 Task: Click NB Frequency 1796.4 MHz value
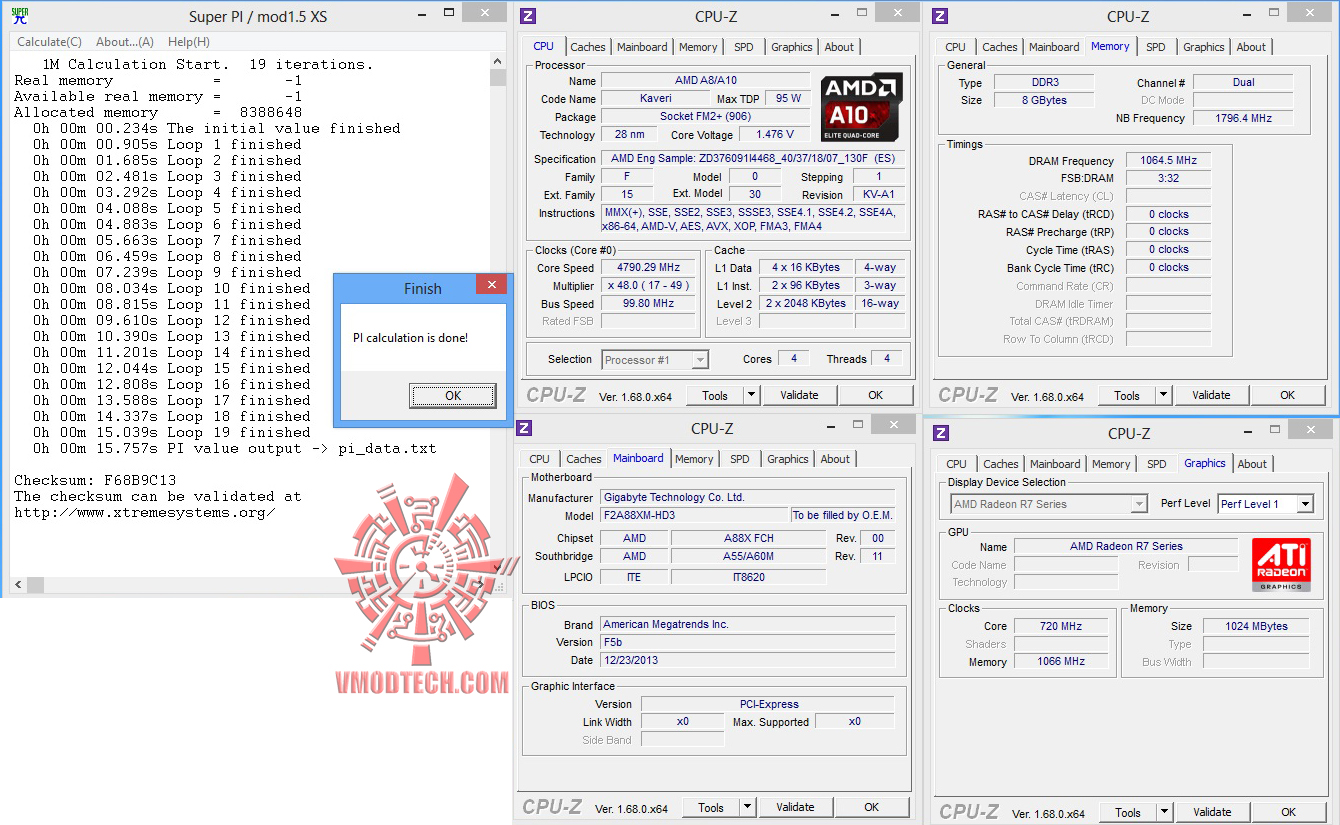click(x=1245, y=118)
